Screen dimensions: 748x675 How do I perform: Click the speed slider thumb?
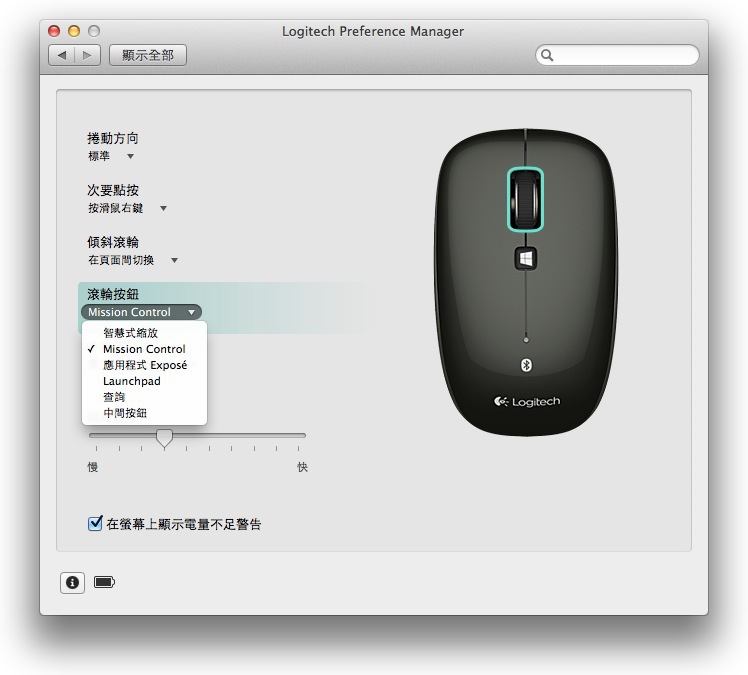164,437
